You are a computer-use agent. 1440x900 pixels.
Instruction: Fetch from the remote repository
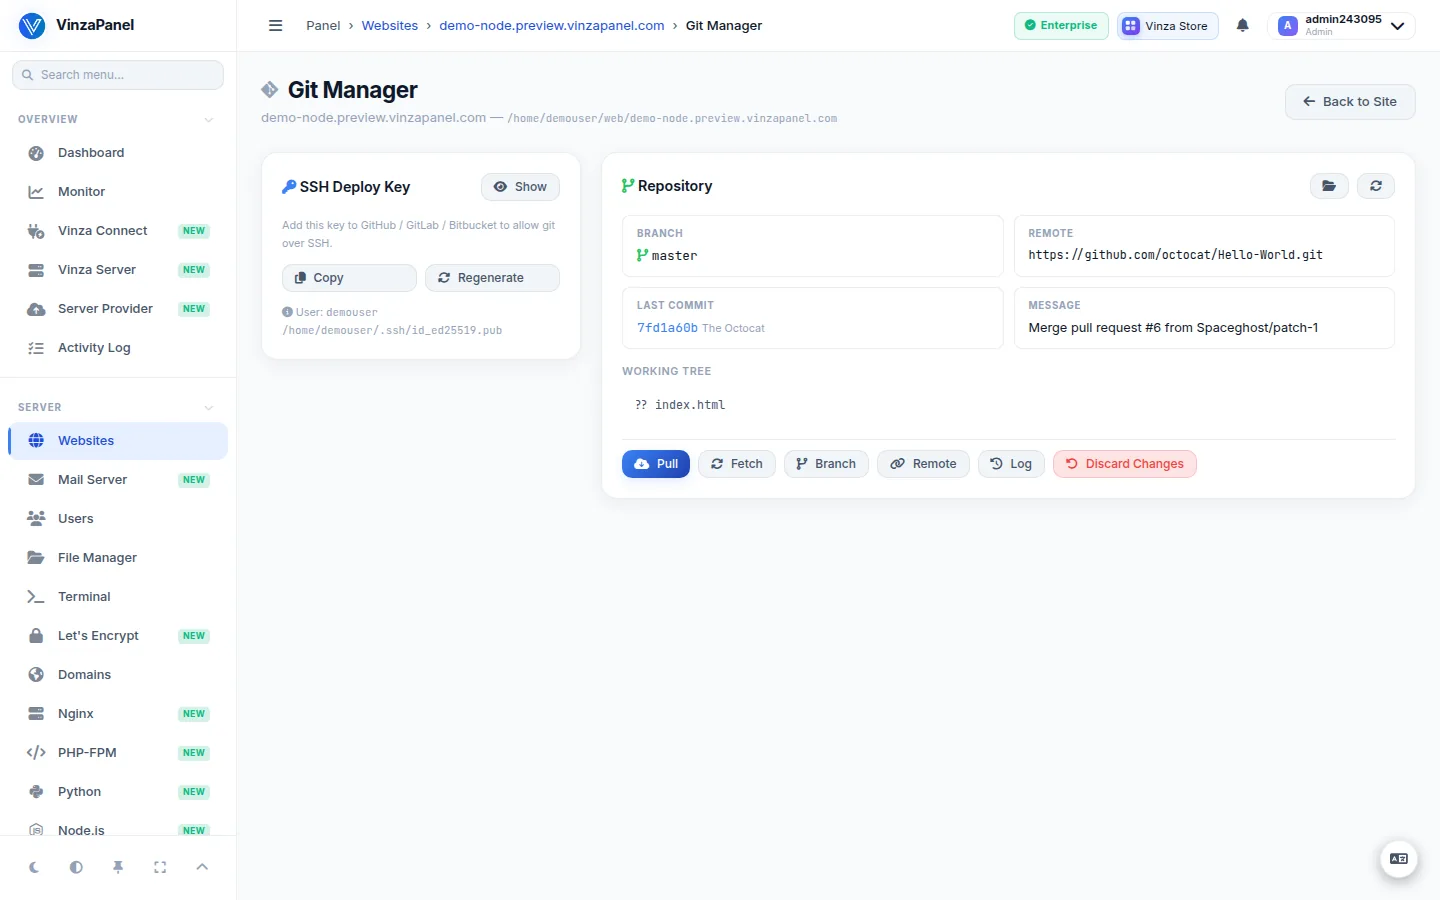pyautogui.click(x=737, y=464)
